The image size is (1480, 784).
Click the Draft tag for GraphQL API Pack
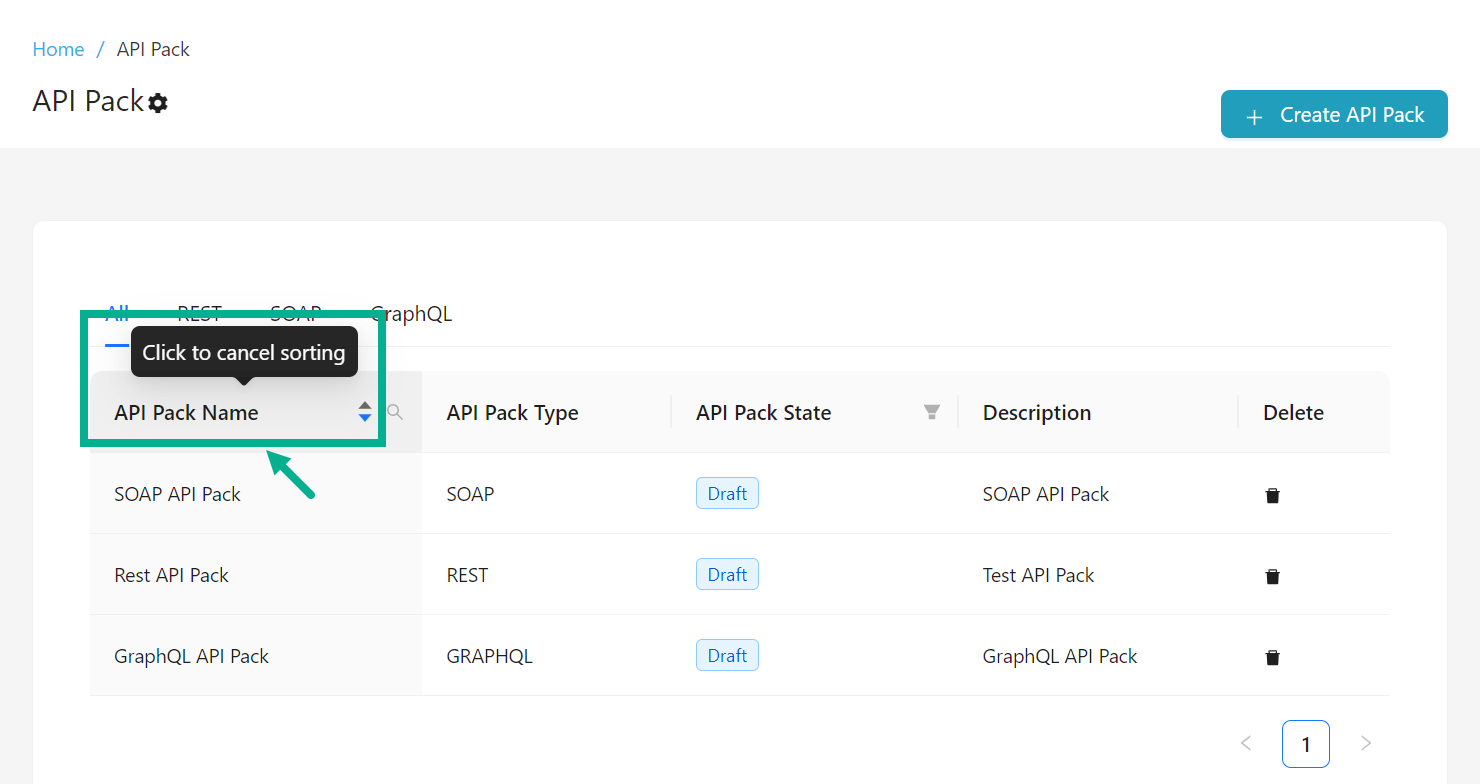coord(727,656)
